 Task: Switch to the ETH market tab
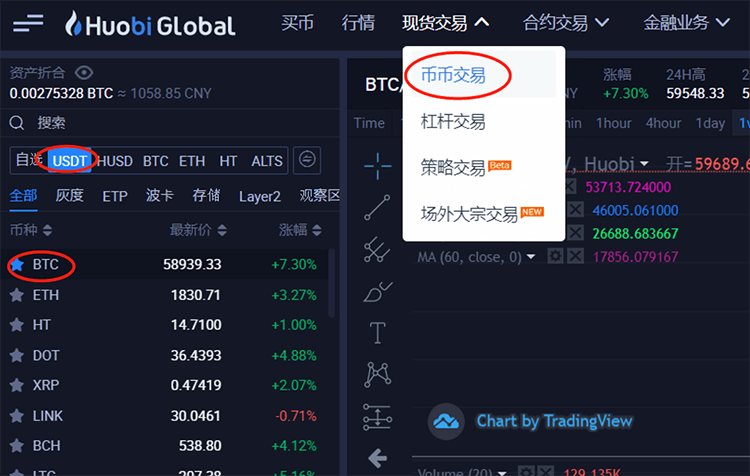click(192, 161)
